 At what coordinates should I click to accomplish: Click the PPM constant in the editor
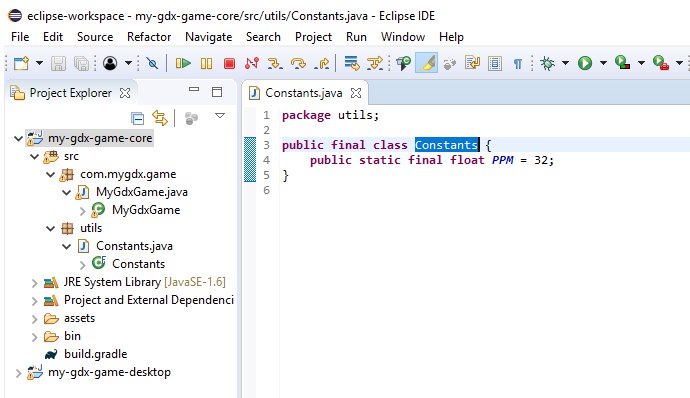pos(503,160)
